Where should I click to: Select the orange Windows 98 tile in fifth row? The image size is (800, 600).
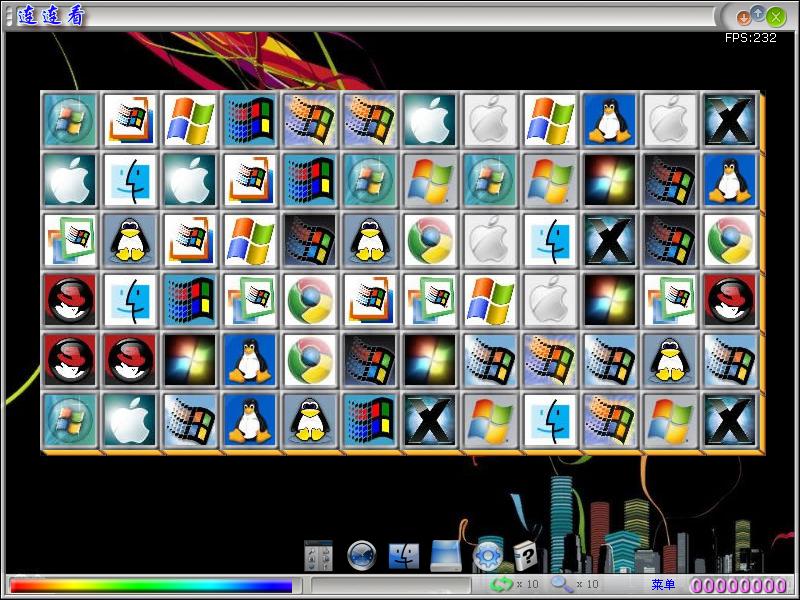(550, 360)
